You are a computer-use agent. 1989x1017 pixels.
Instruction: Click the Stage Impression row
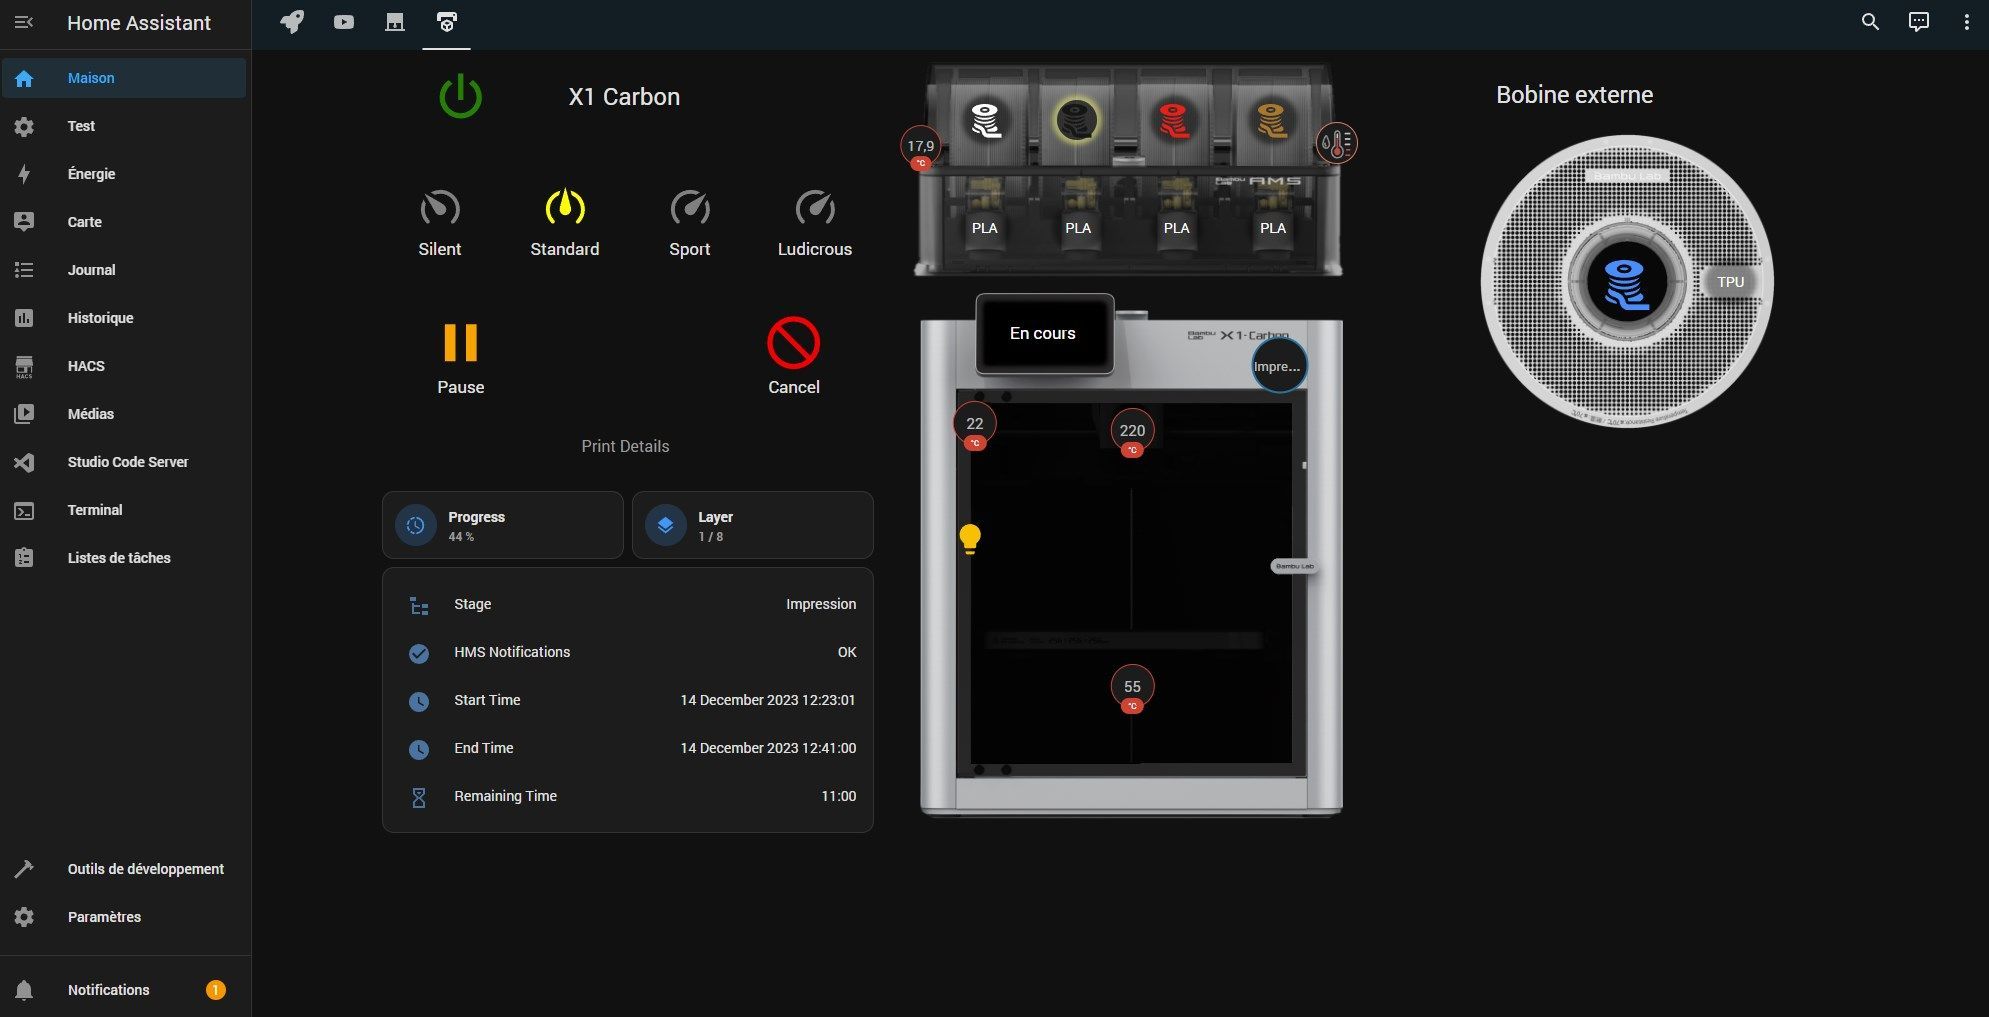628,604
